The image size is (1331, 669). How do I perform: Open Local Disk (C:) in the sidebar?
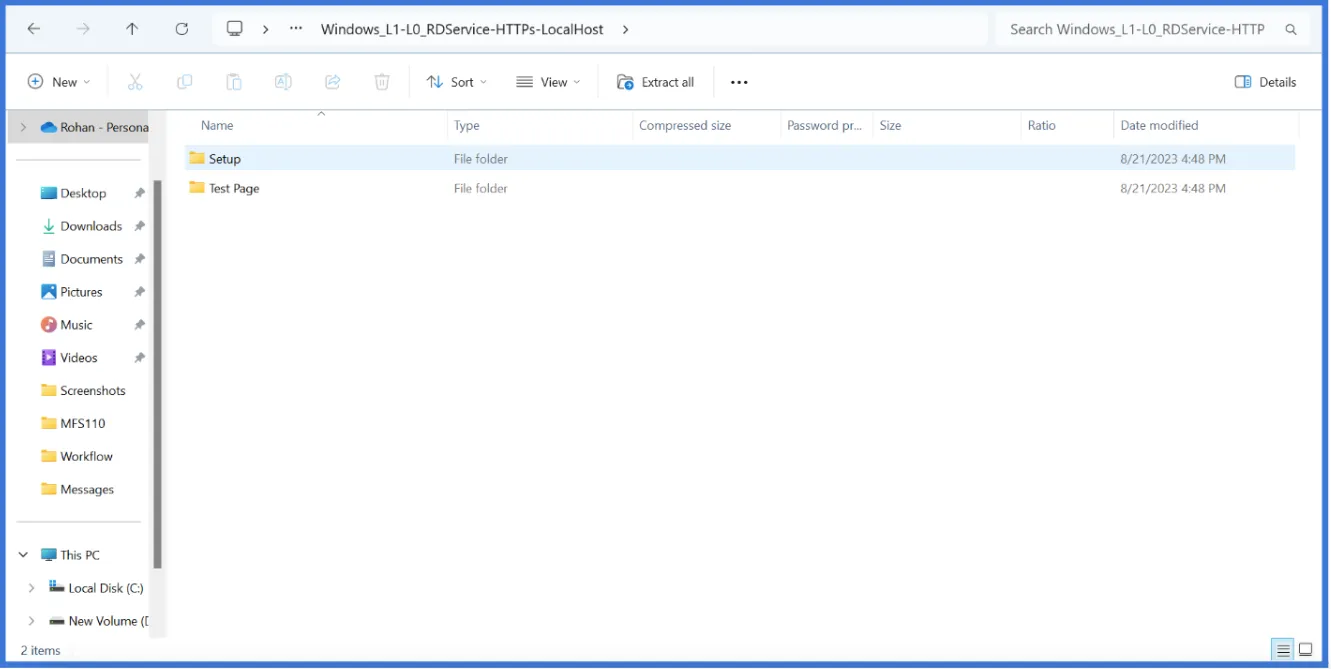pyautogui.click(x=106, y=588)
